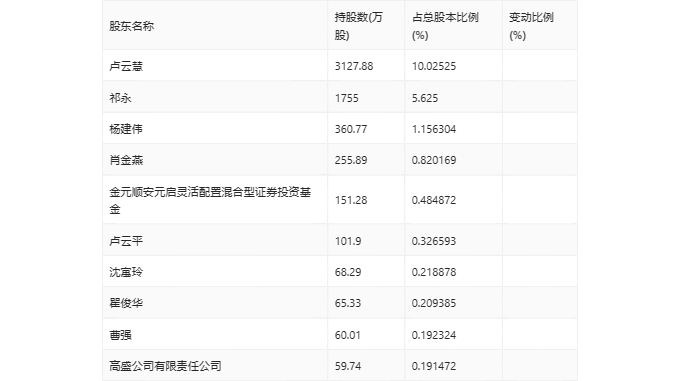Select shareholding value 60.01
Image resolution: width=680 pixels, height=381 pixels.
coord(348,335)
